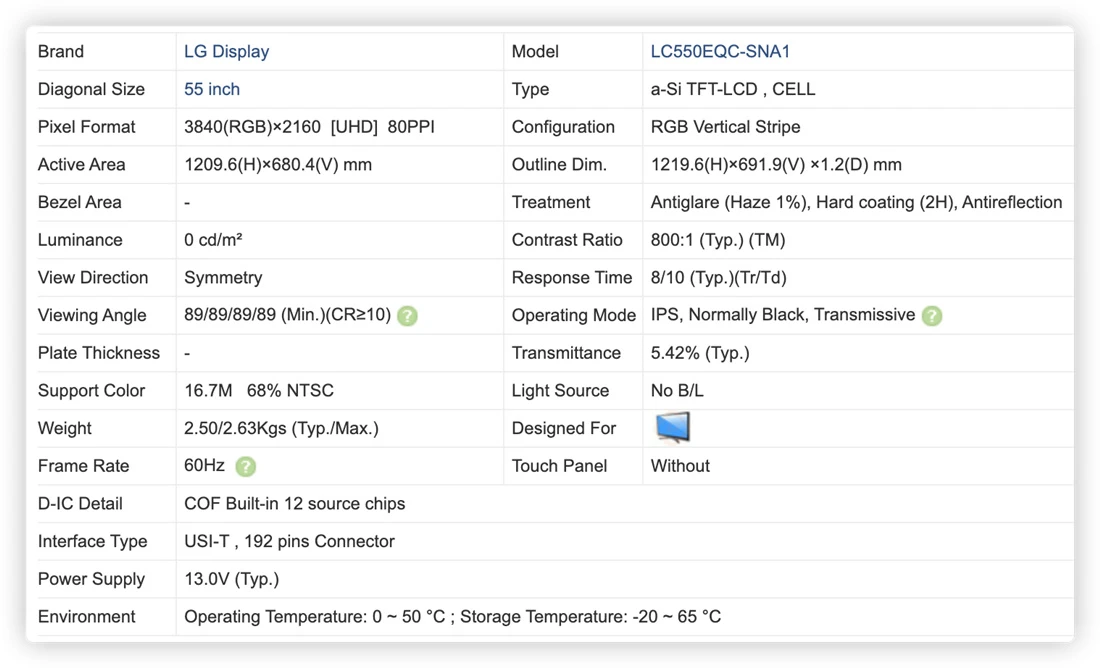Click the Environment temperature text
The image size is (1100, 668).
(x=452, y=617)
